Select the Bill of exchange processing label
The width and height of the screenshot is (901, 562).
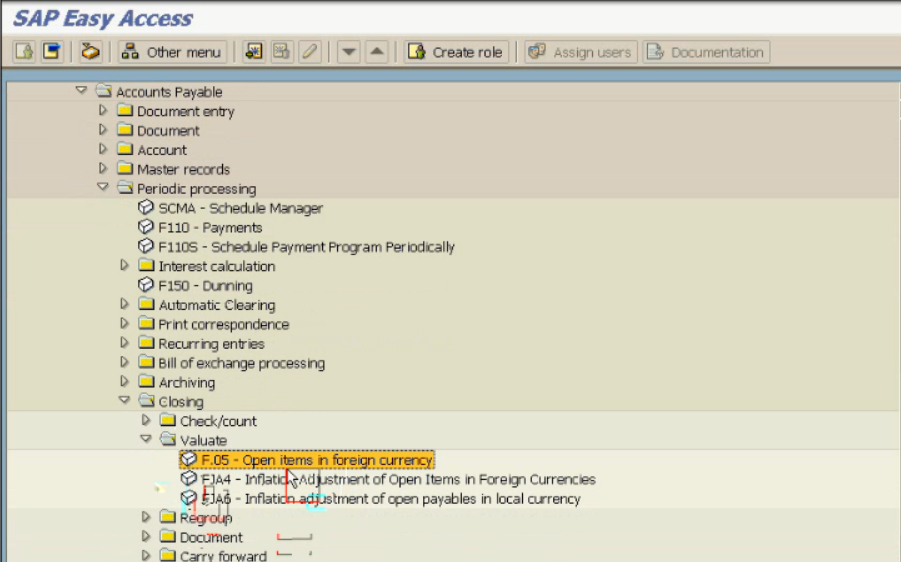[241, 363]
